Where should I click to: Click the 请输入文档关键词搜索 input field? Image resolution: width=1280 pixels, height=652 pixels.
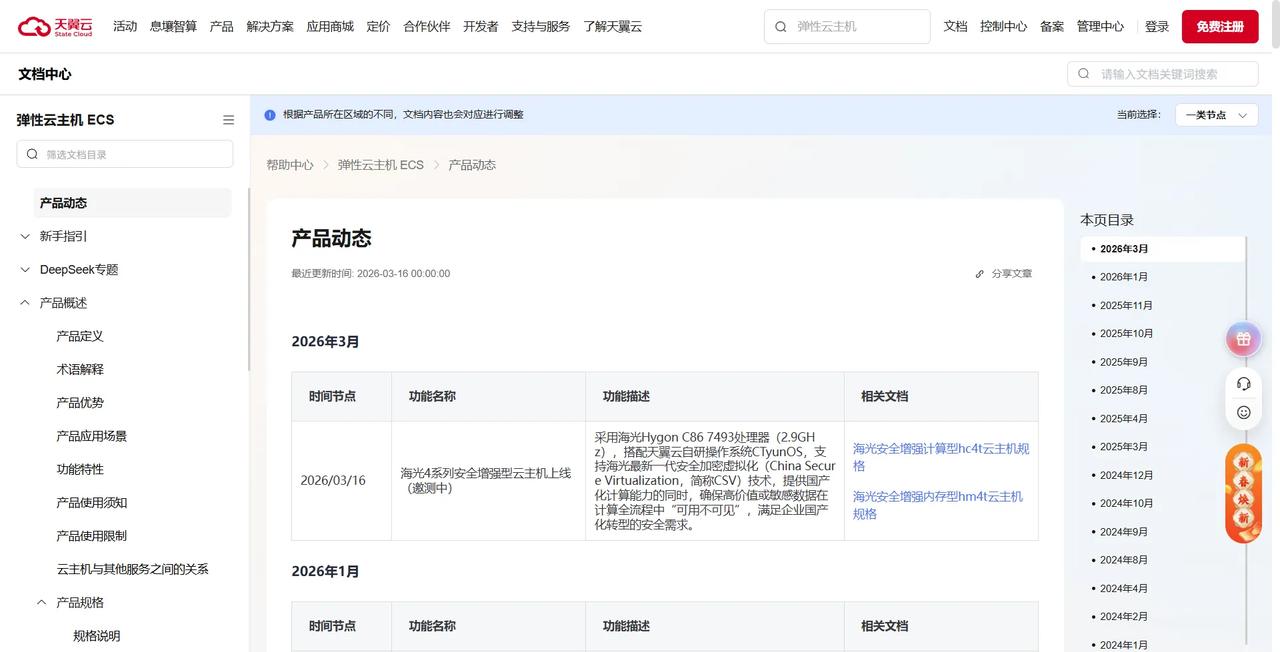coord(1160,73)
